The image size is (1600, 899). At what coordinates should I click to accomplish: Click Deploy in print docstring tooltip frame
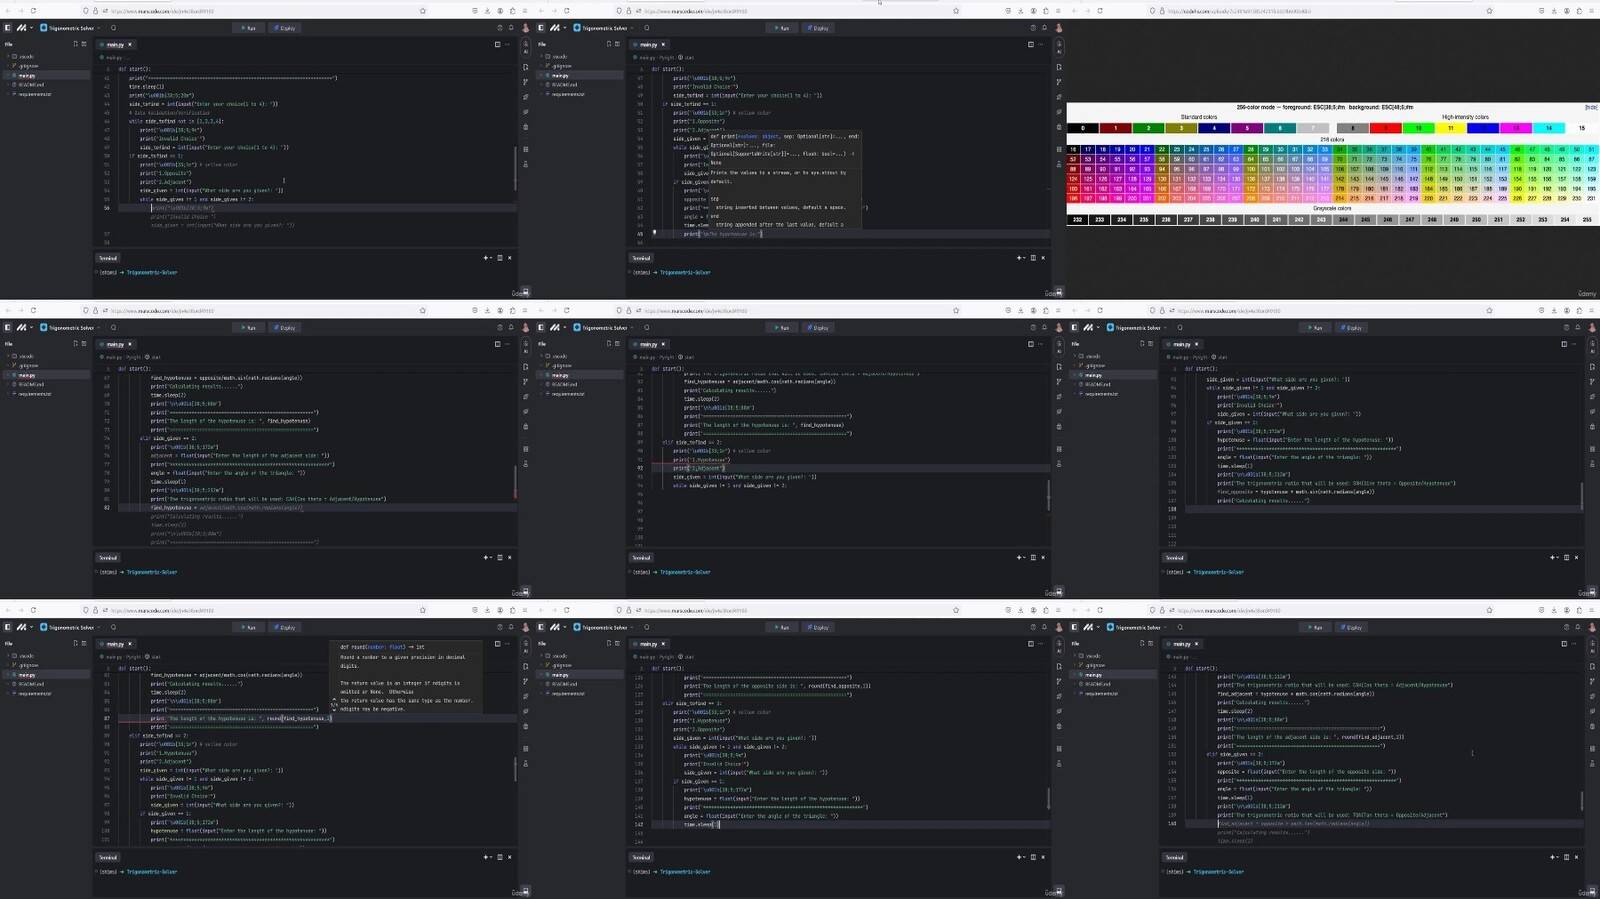[x=817, y=28]
